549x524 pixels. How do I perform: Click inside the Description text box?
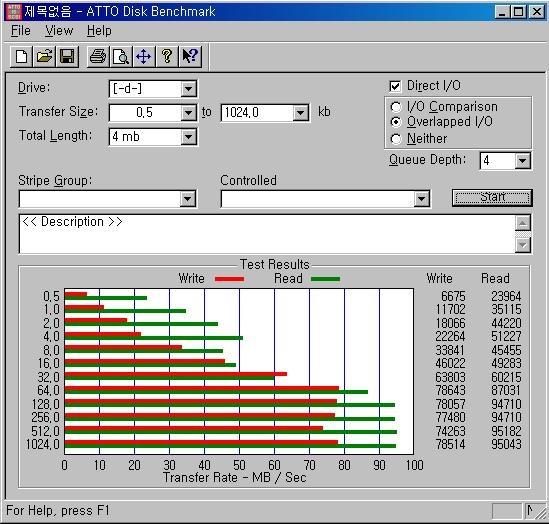coord(267,234)
